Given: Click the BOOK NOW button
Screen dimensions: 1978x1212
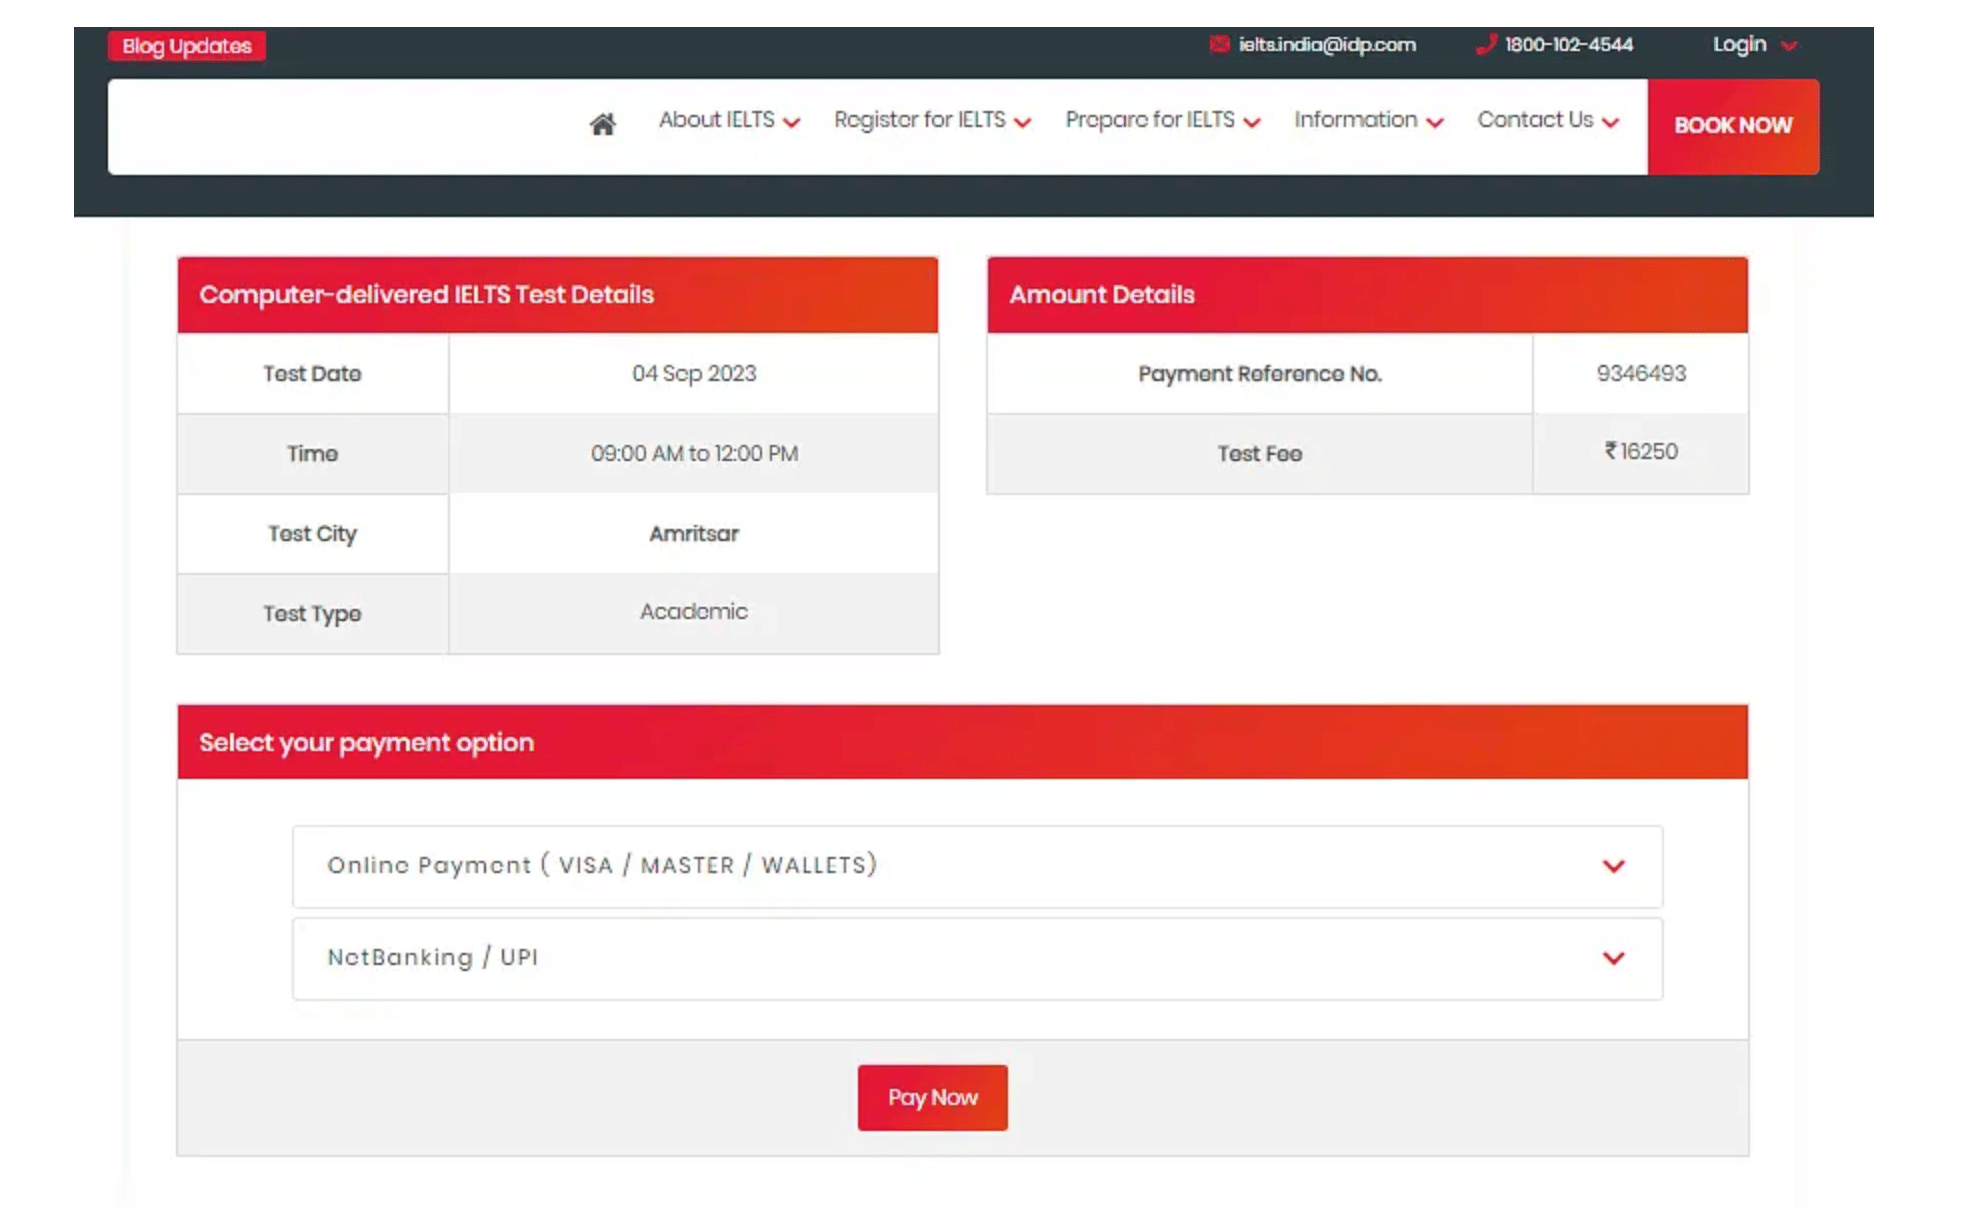Looking at the screenshot, I should (x=1733, y=126).
